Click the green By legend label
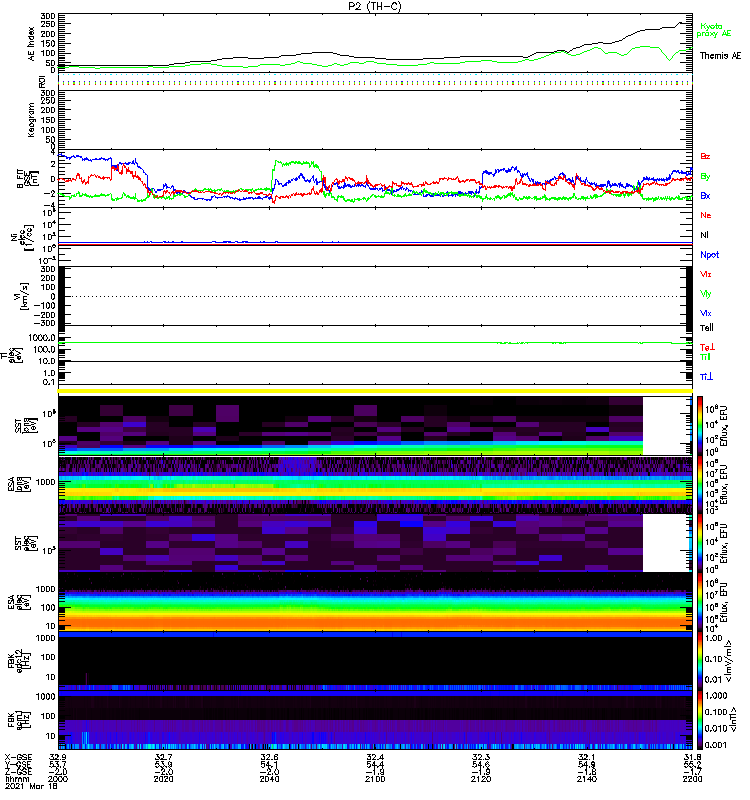The width and height of the screenshot is (750, 800). pos(705,177)
